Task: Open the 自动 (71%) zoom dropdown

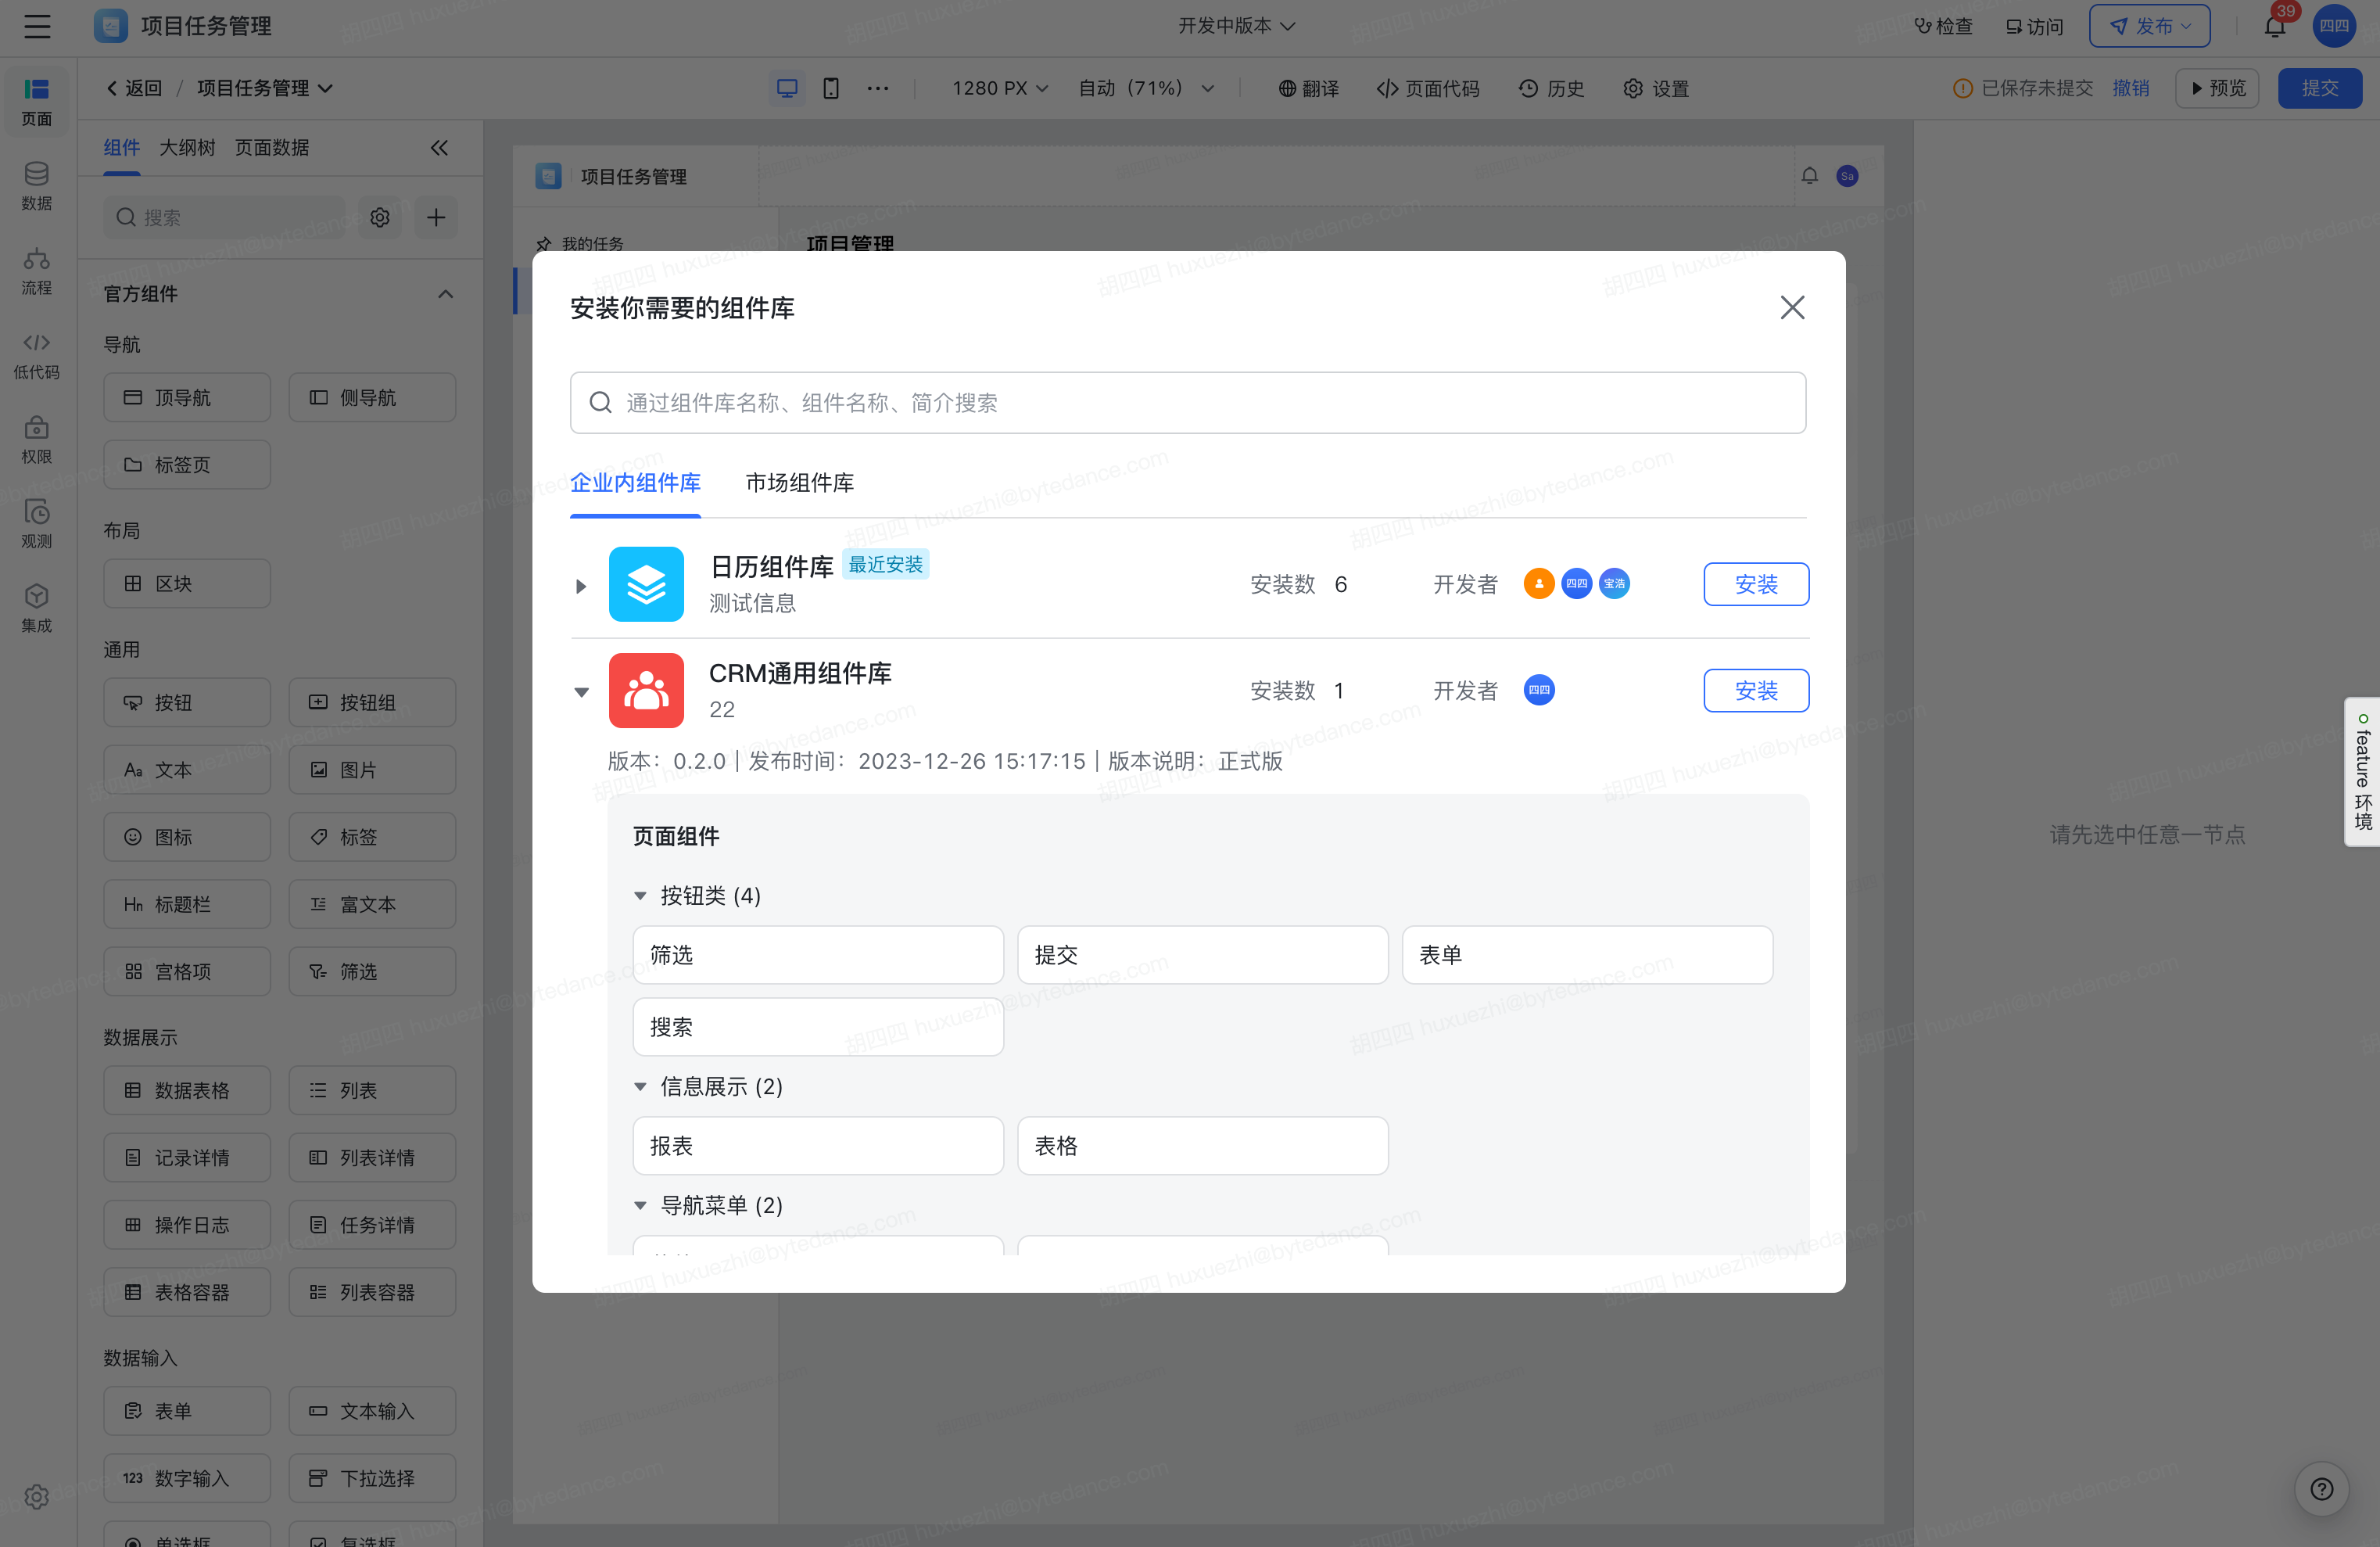Action: point(1146,88)
